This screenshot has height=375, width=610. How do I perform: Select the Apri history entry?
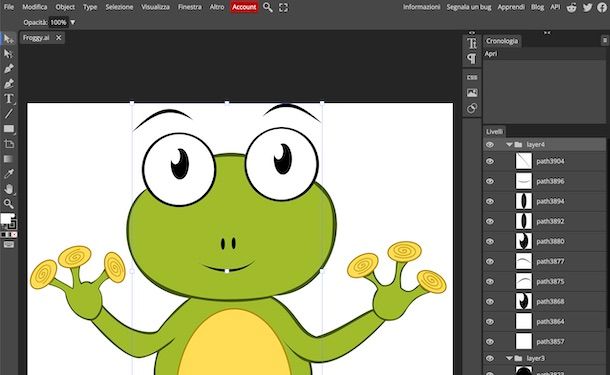point(545,54)
